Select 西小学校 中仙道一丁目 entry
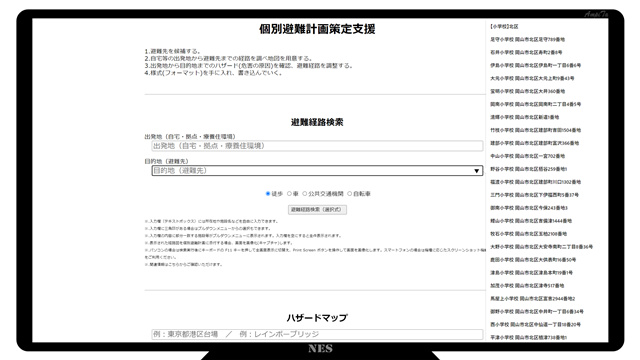The image size is (640, 360). (x=535, y=325)
